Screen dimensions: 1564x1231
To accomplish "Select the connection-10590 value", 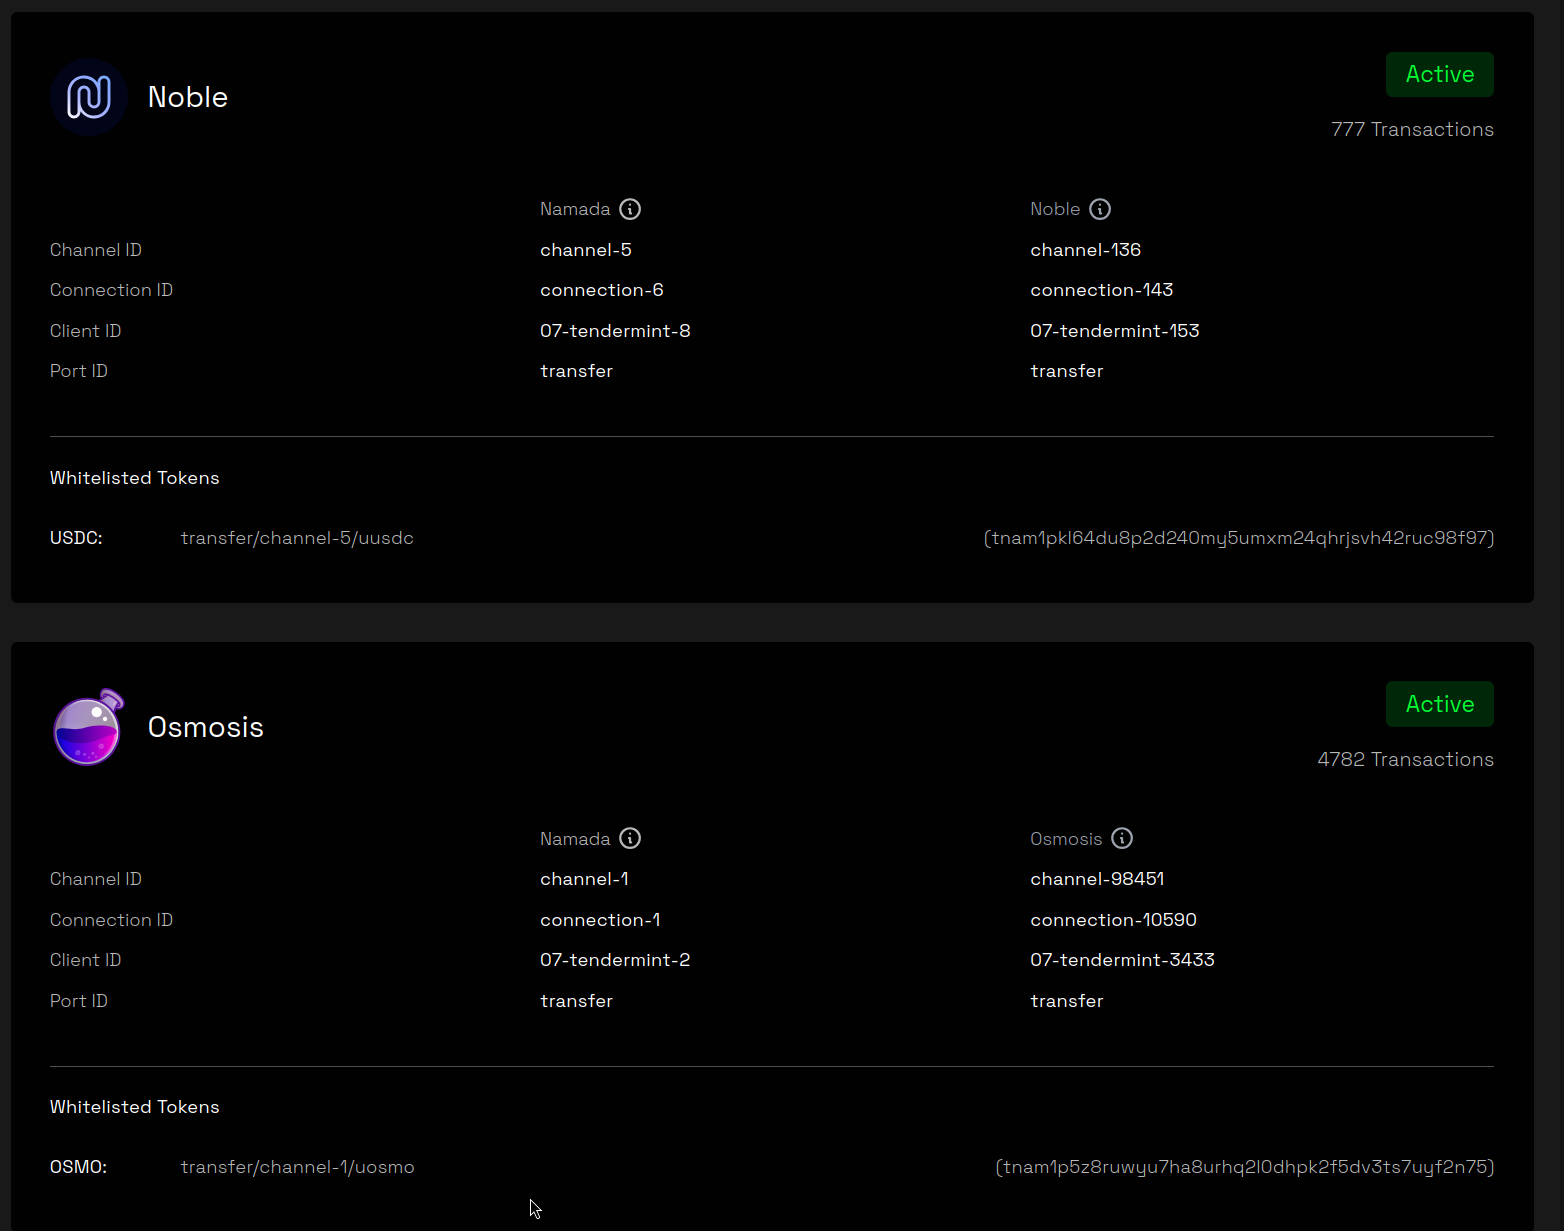I will [x=1113, y=920].
